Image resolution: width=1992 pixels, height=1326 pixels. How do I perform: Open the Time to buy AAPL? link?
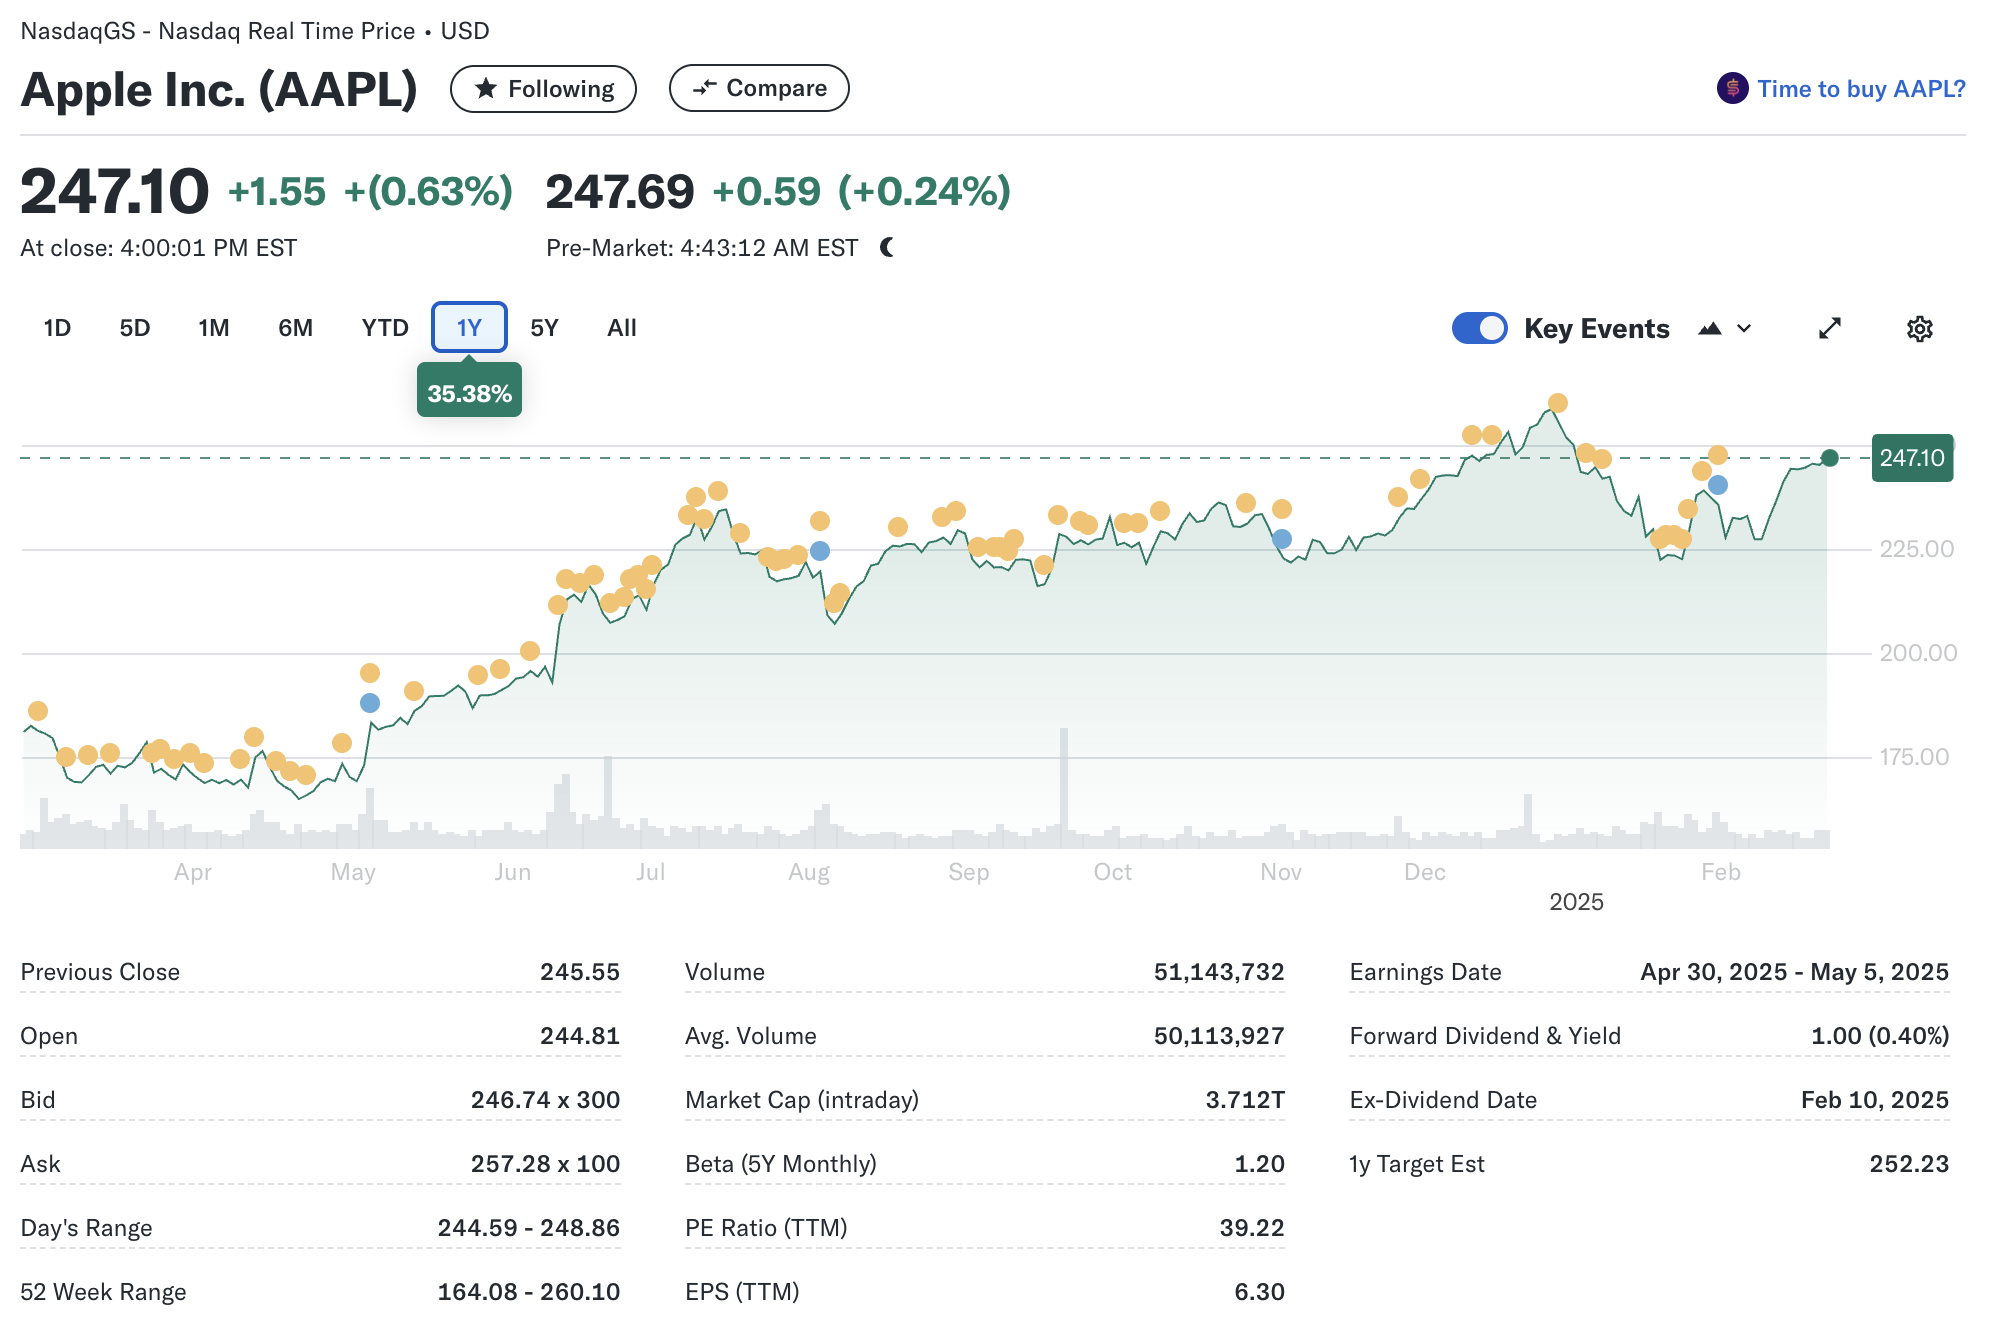(1861, 89)
